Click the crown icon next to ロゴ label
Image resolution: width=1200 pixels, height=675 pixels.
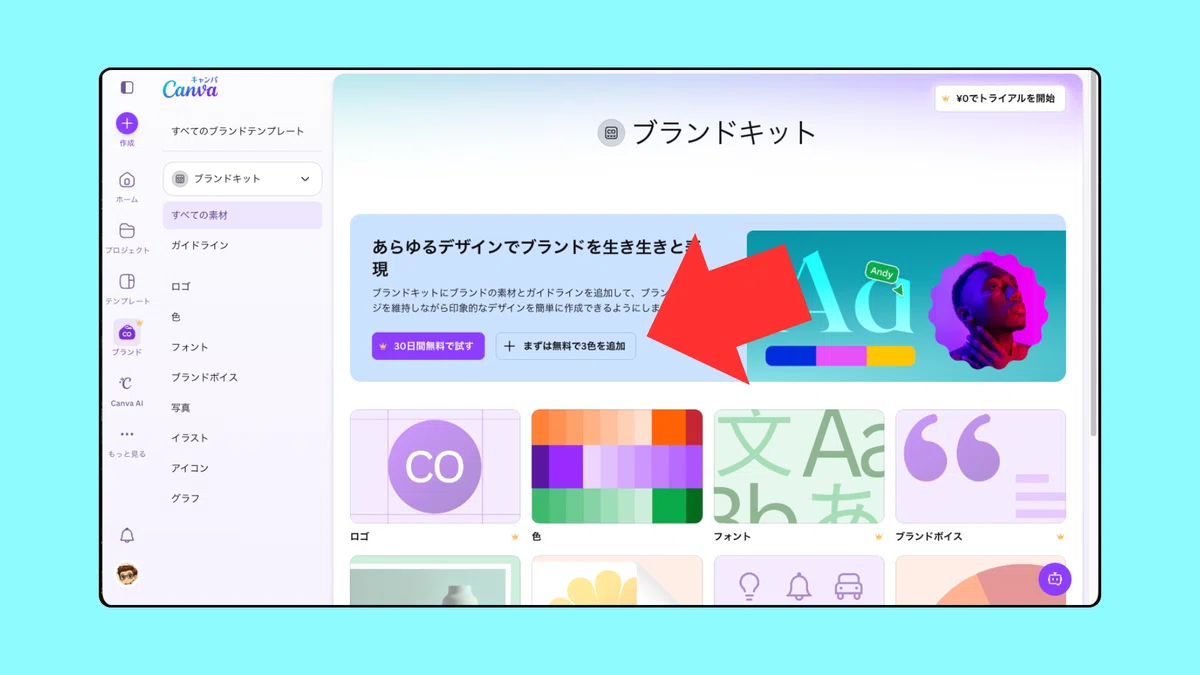(515, 537)
